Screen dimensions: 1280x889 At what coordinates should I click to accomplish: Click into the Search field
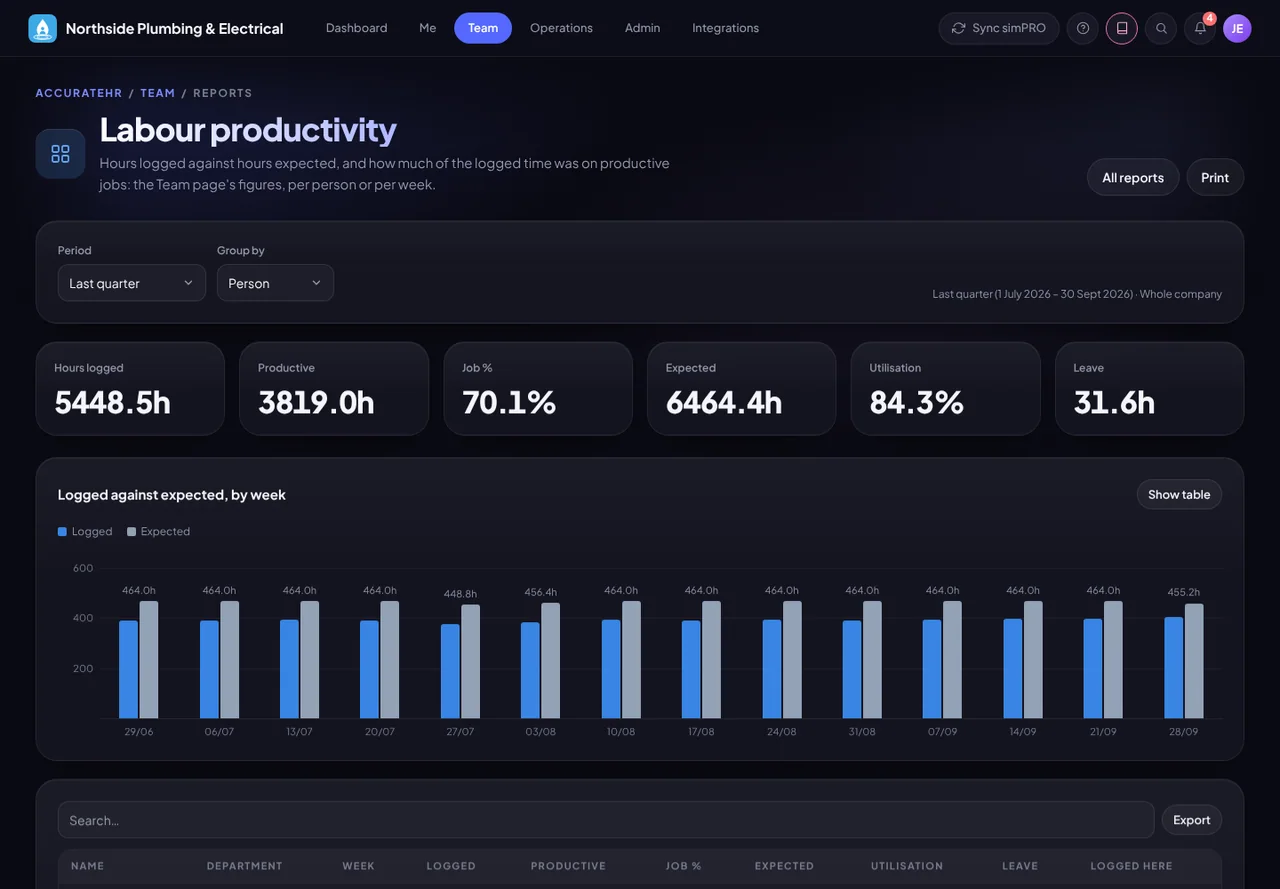tap(606, 820)
